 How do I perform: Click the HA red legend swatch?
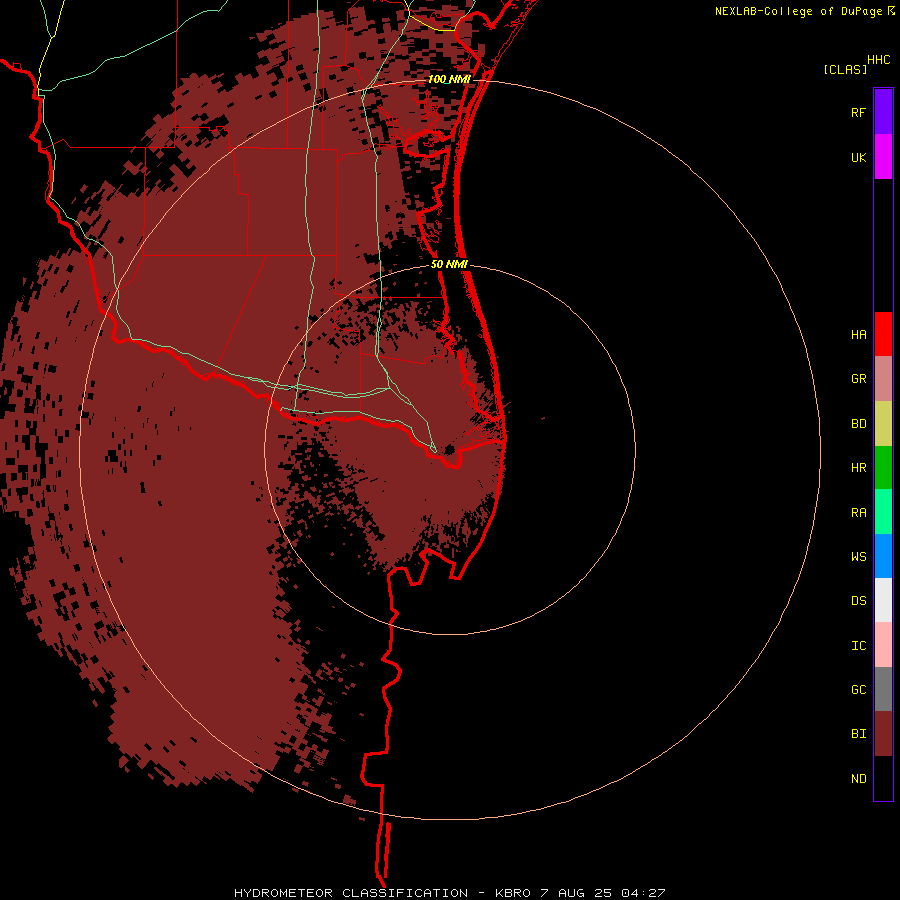pos(883,334)
